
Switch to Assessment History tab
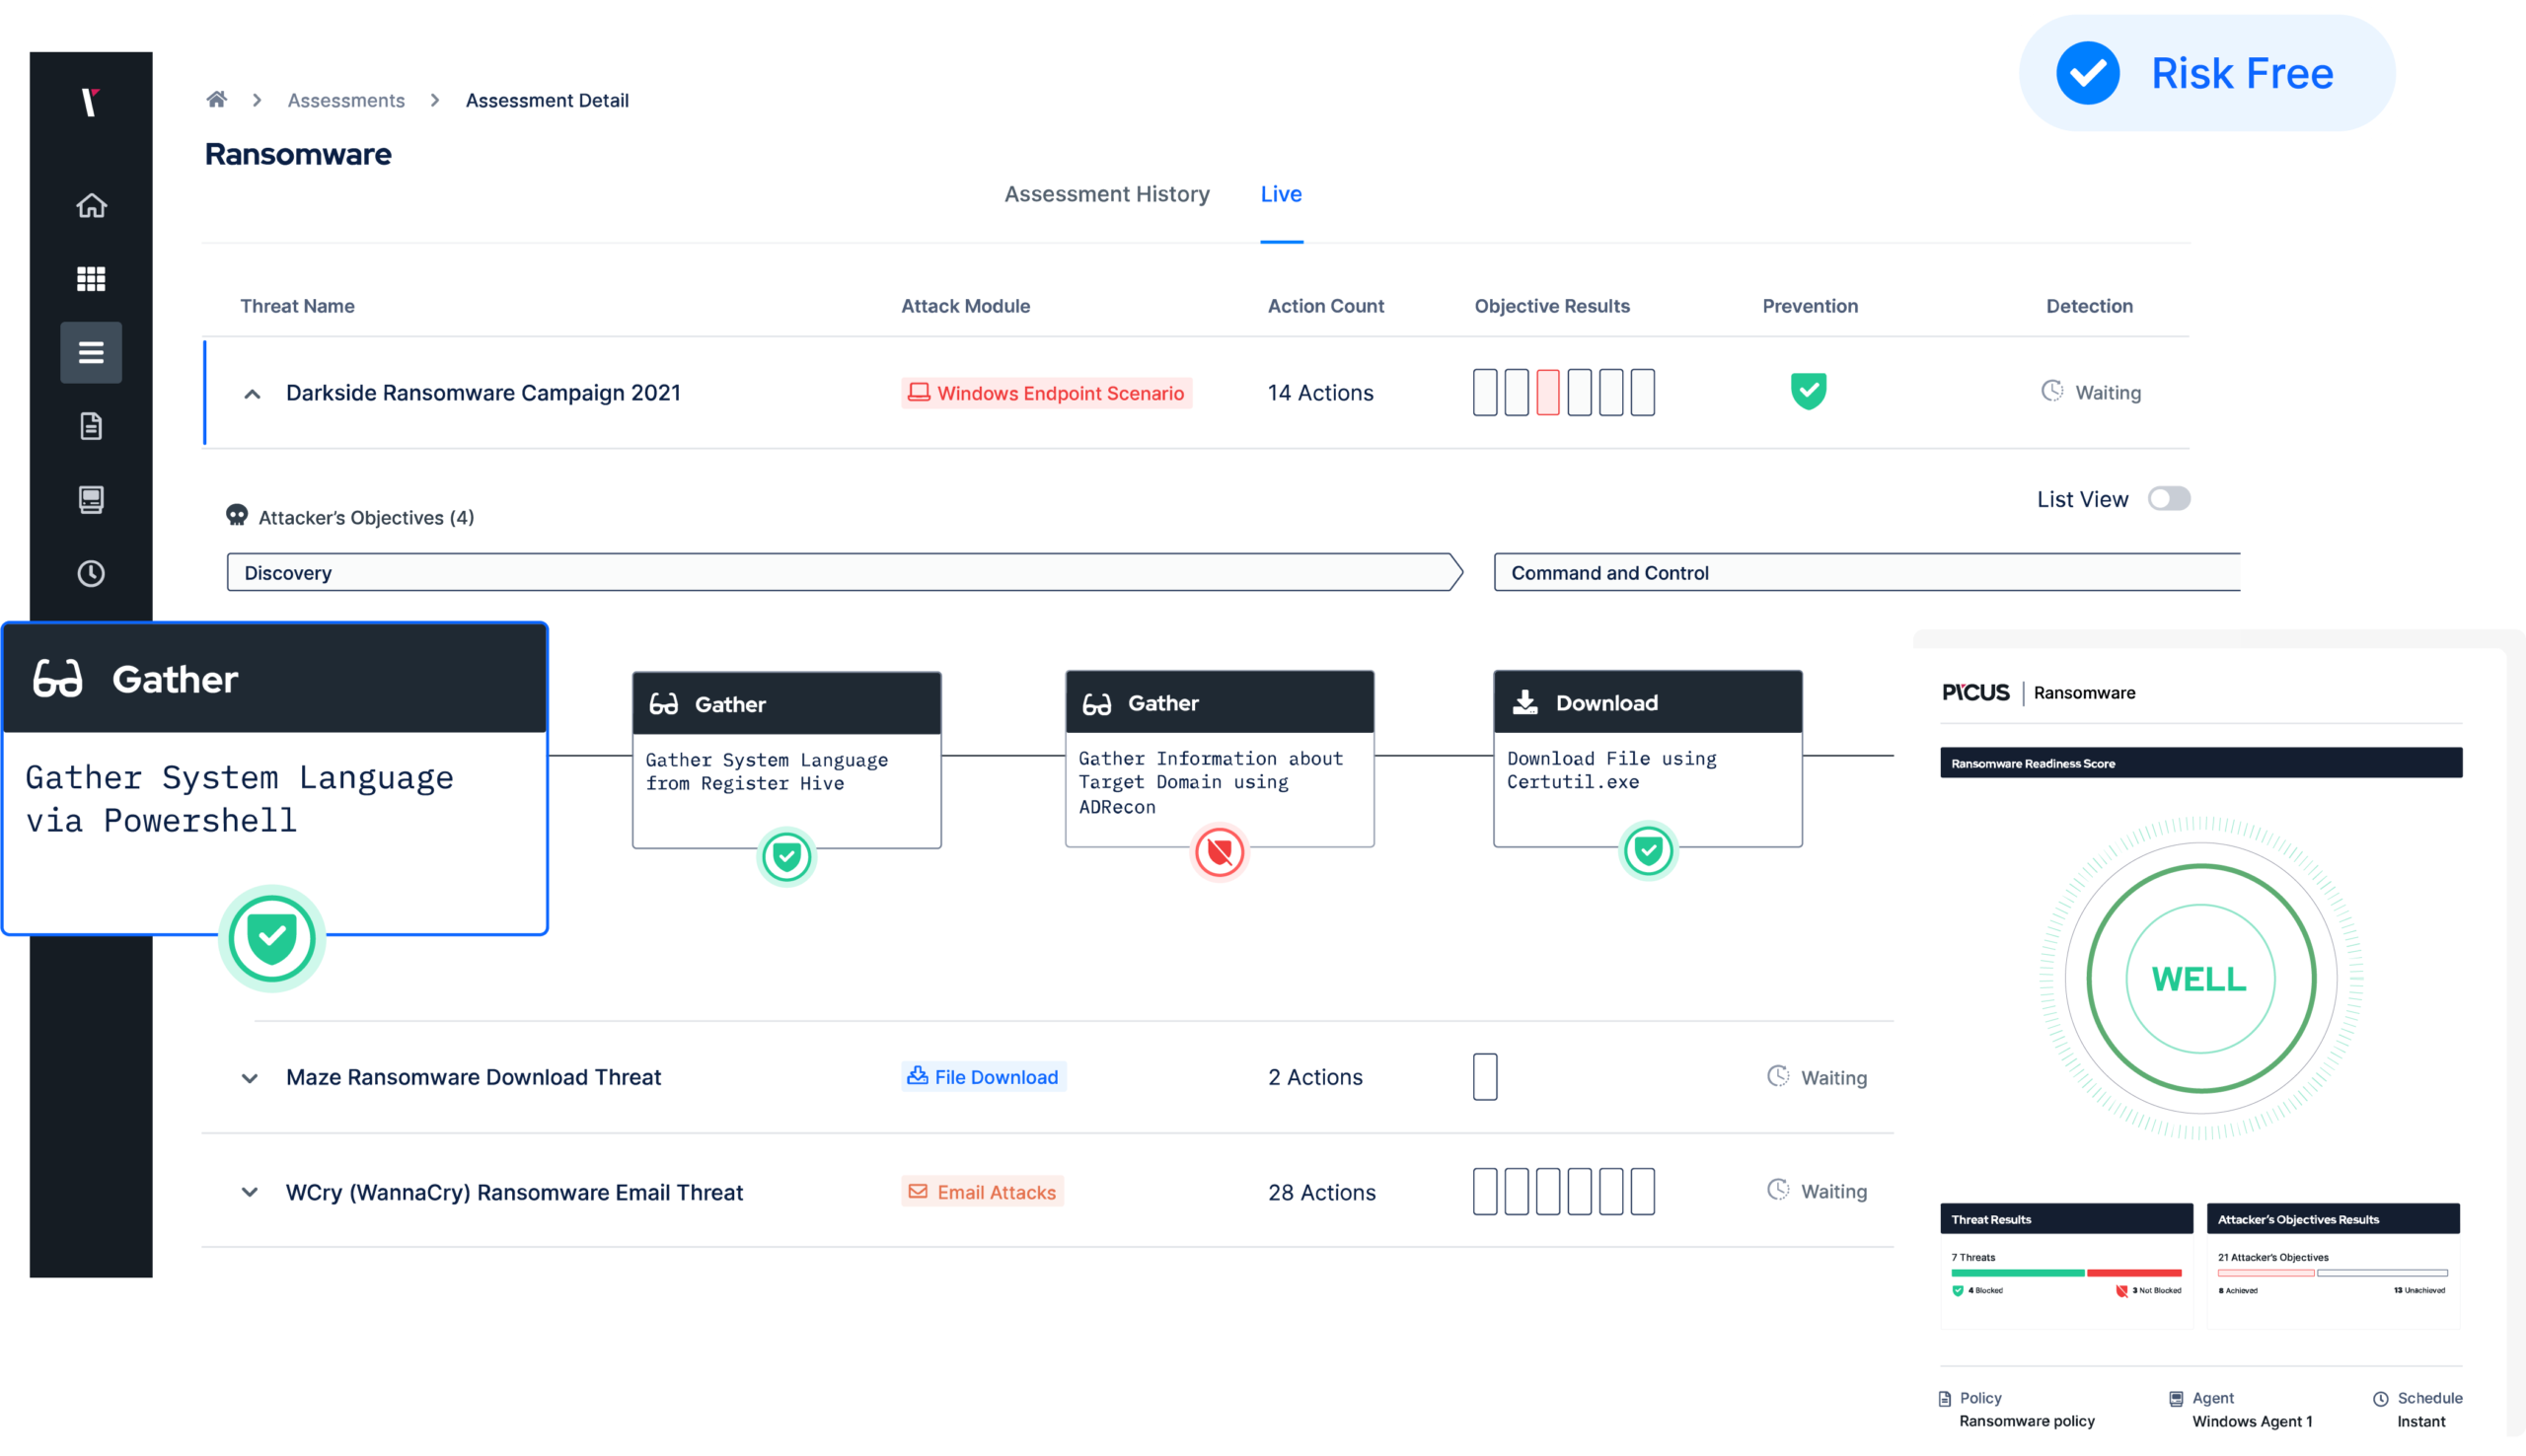coord(1107,194)
